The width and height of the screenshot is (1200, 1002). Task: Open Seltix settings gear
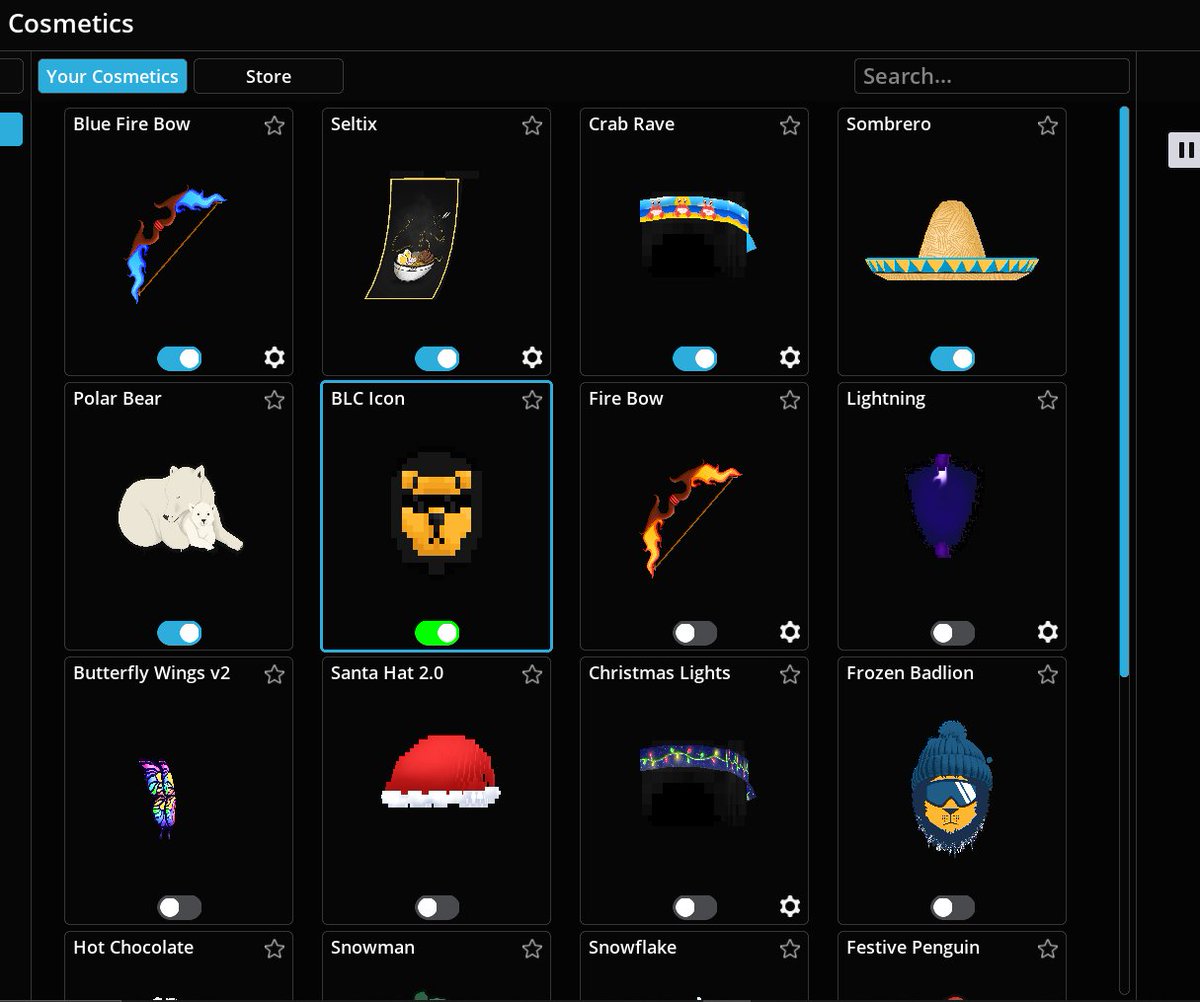point(532,357)
